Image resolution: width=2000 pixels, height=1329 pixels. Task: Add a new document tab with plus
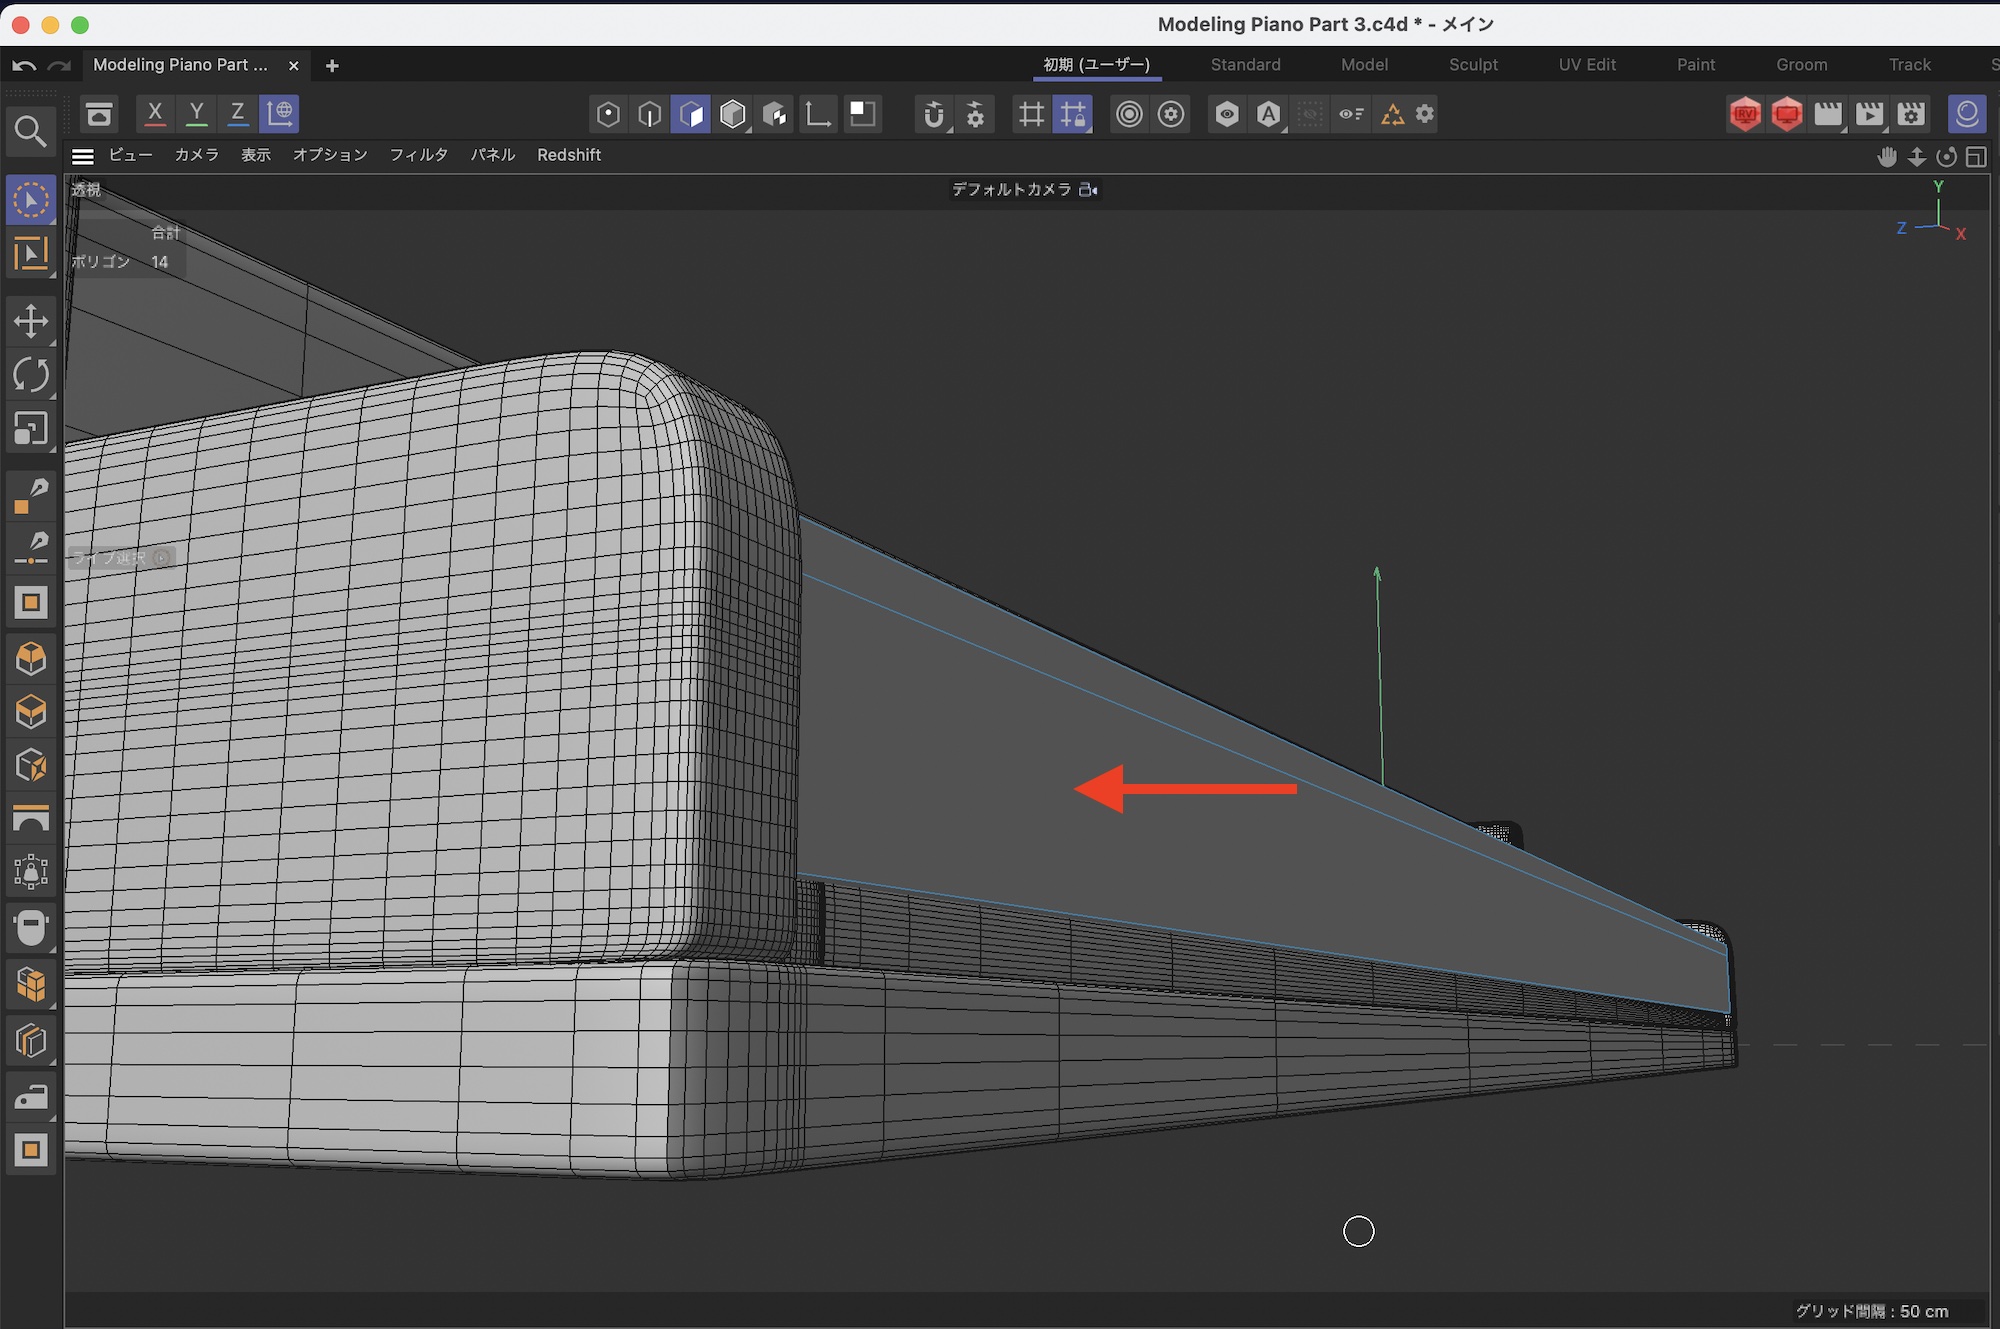click(x=332, y=66)
